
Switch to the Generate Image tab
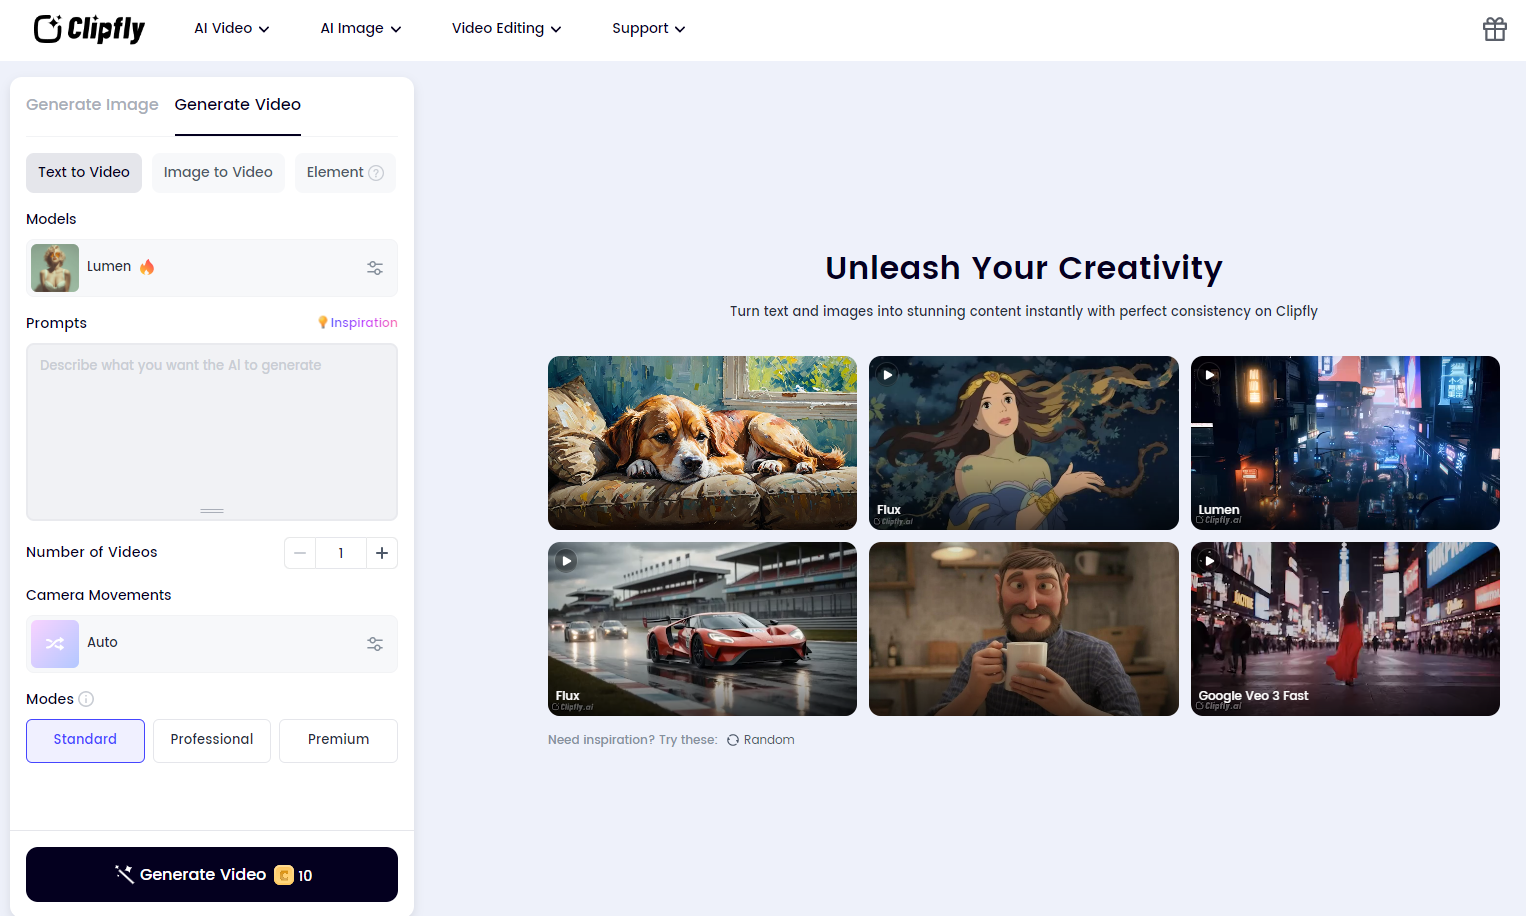92,105
